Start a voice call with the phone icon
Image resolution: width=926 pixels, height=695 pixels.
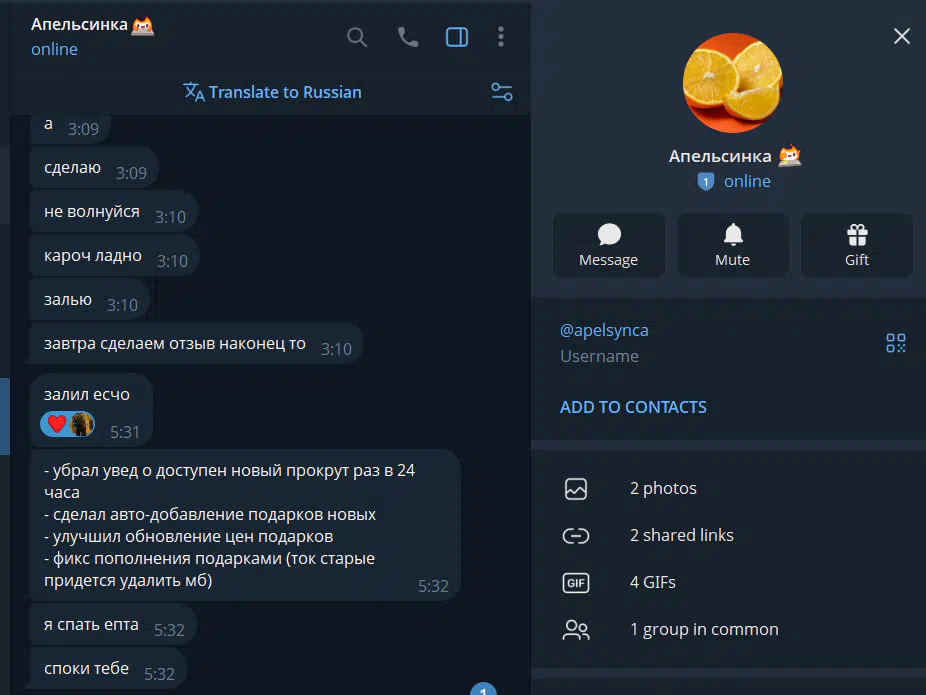pyautogui.click(x=407, y=37)
